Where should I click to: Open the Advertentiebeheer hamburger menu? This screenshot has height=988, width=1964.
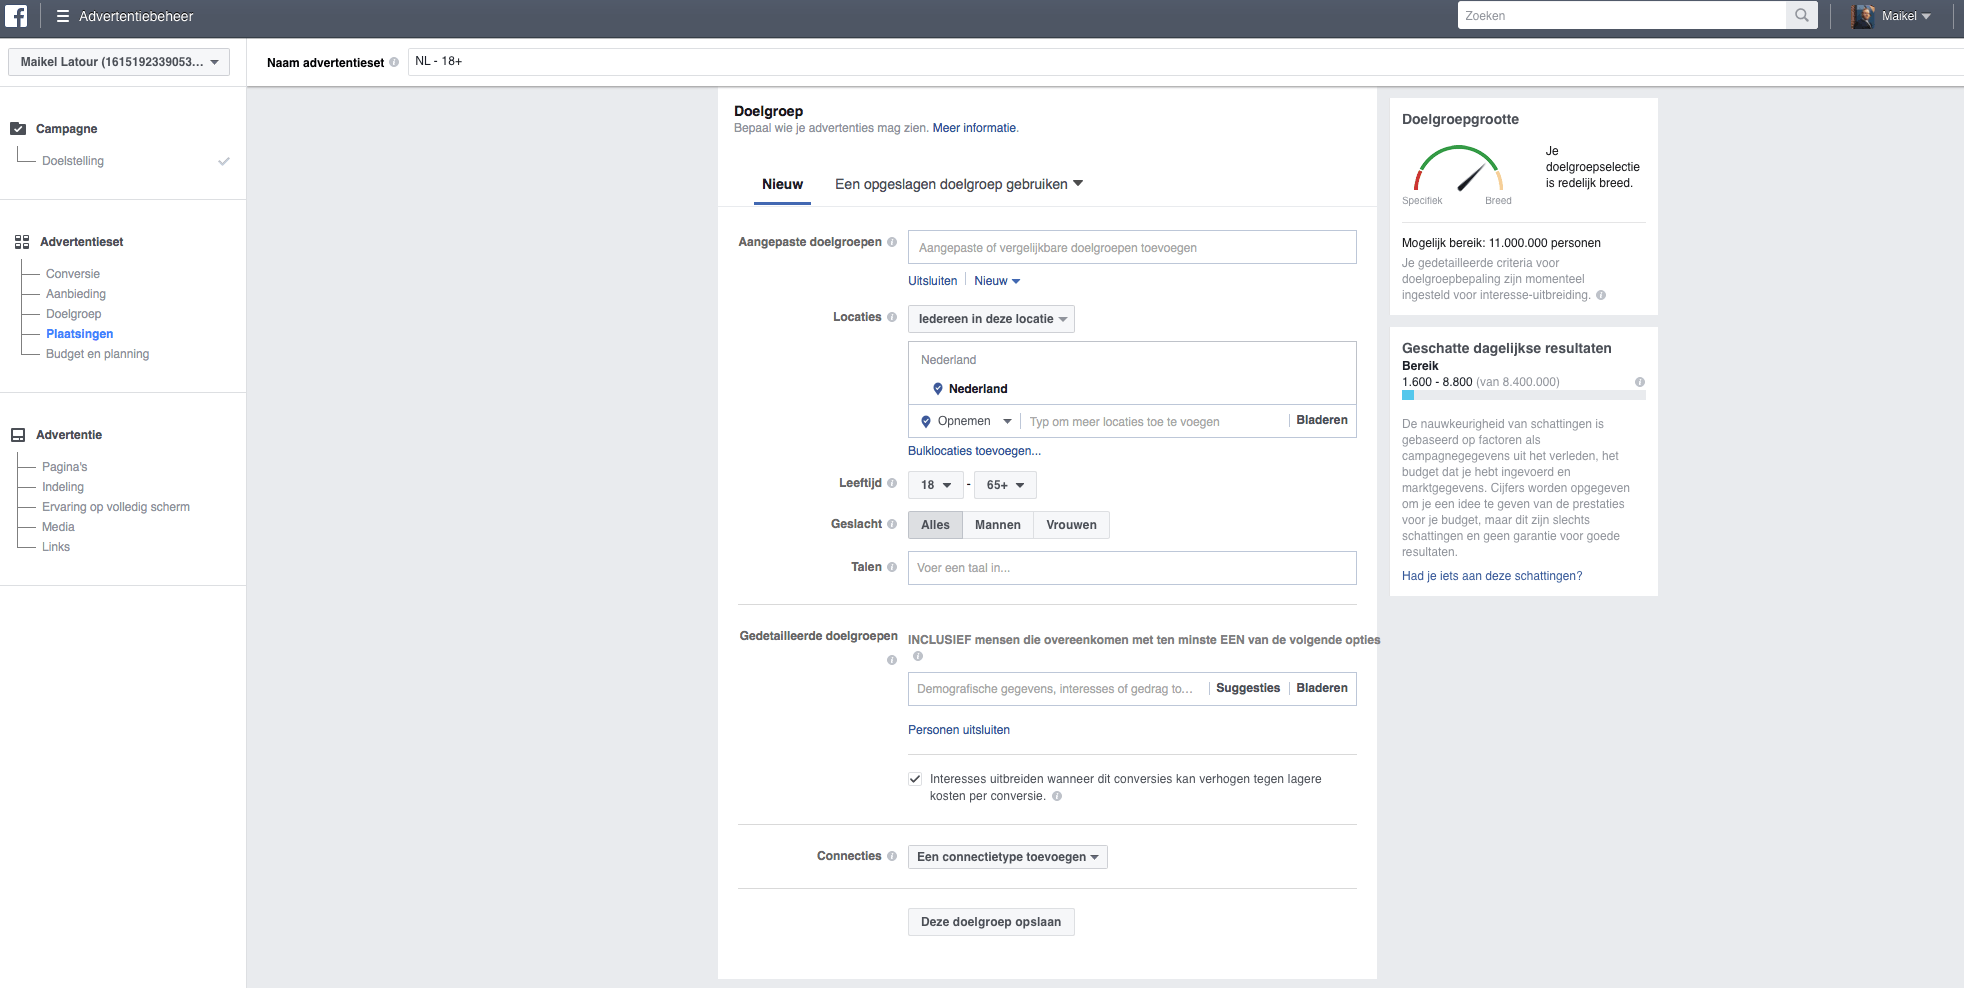(63, 16)
